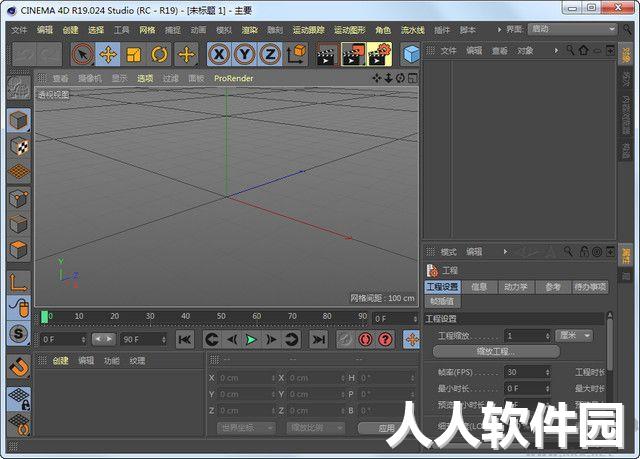Click the Planar Workplane icon
Screen dimensions: 640x459
[19, 424]
